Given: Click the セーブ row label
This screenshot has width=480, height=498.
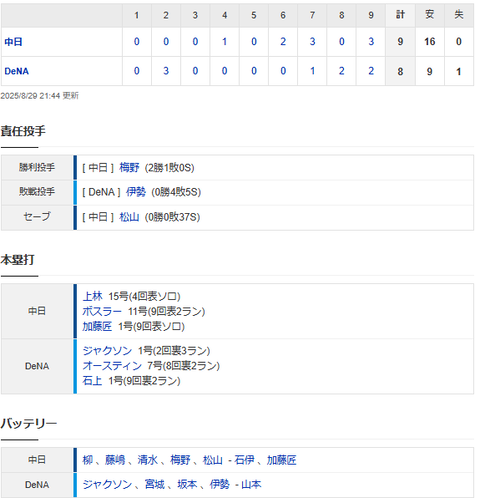Looking at the screenshot, I should [37, 217].
